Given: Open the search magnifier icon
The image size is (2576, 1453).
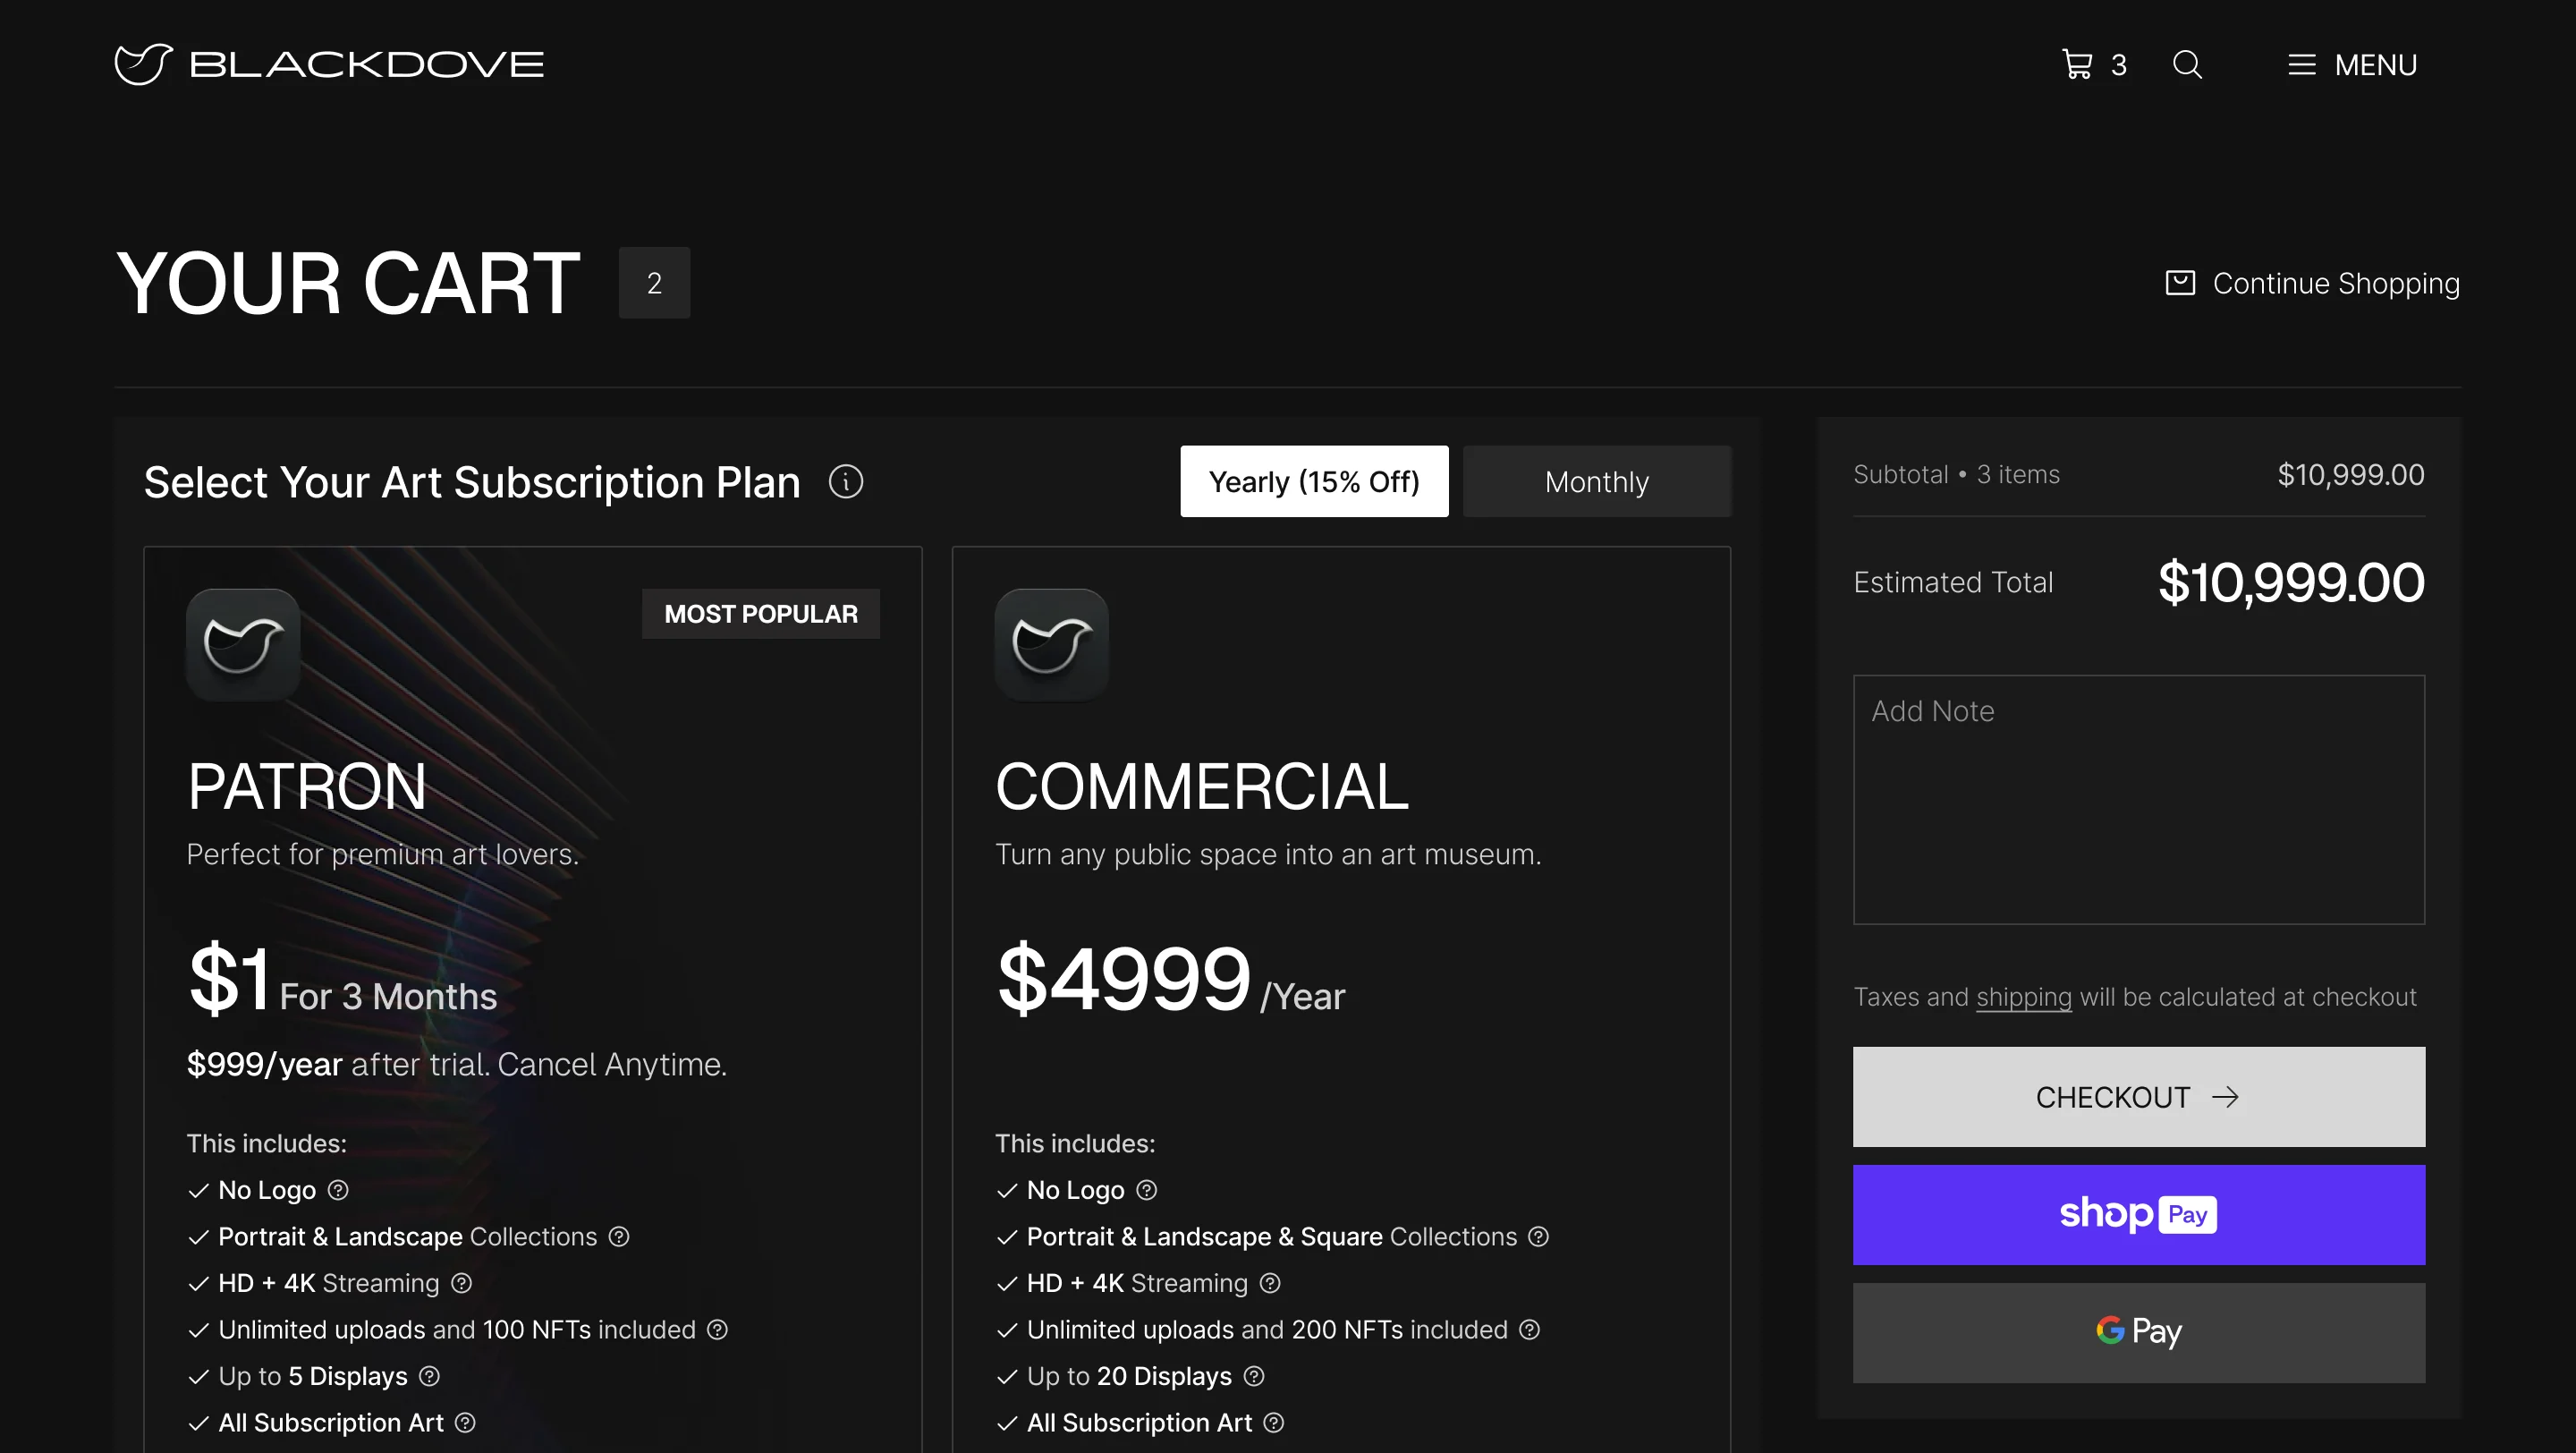Looking at the screenshot, I should coord(2187,65).
